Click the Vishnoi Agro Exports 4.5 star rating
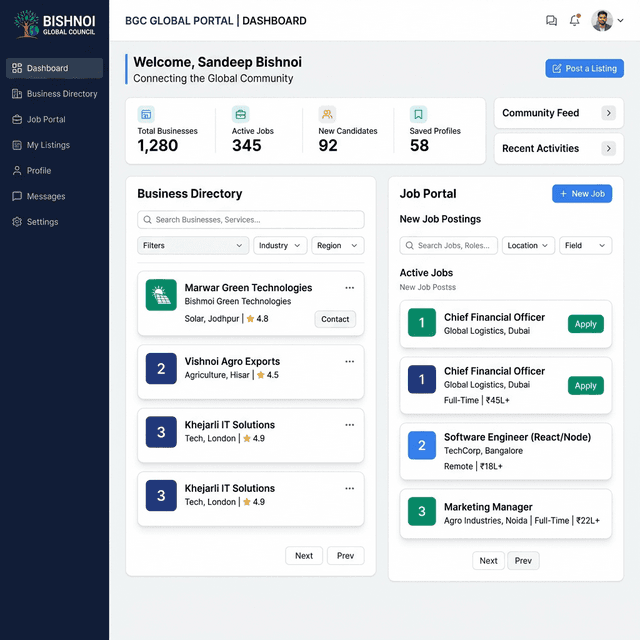The height and width of the screenshot is (640, 640). point(268,375)
